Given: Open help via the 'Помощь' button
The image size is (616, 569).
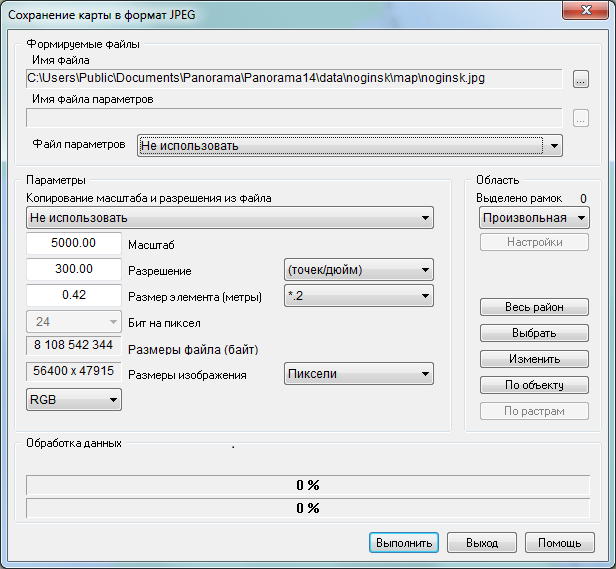Looking at the screenshot, I should 559,543.
